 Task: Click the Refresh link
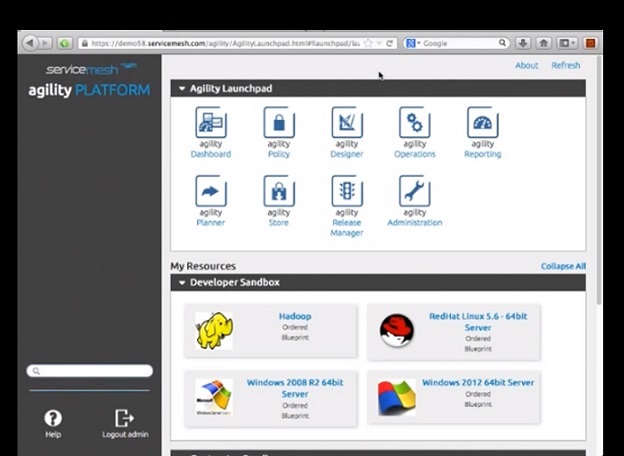565,65
